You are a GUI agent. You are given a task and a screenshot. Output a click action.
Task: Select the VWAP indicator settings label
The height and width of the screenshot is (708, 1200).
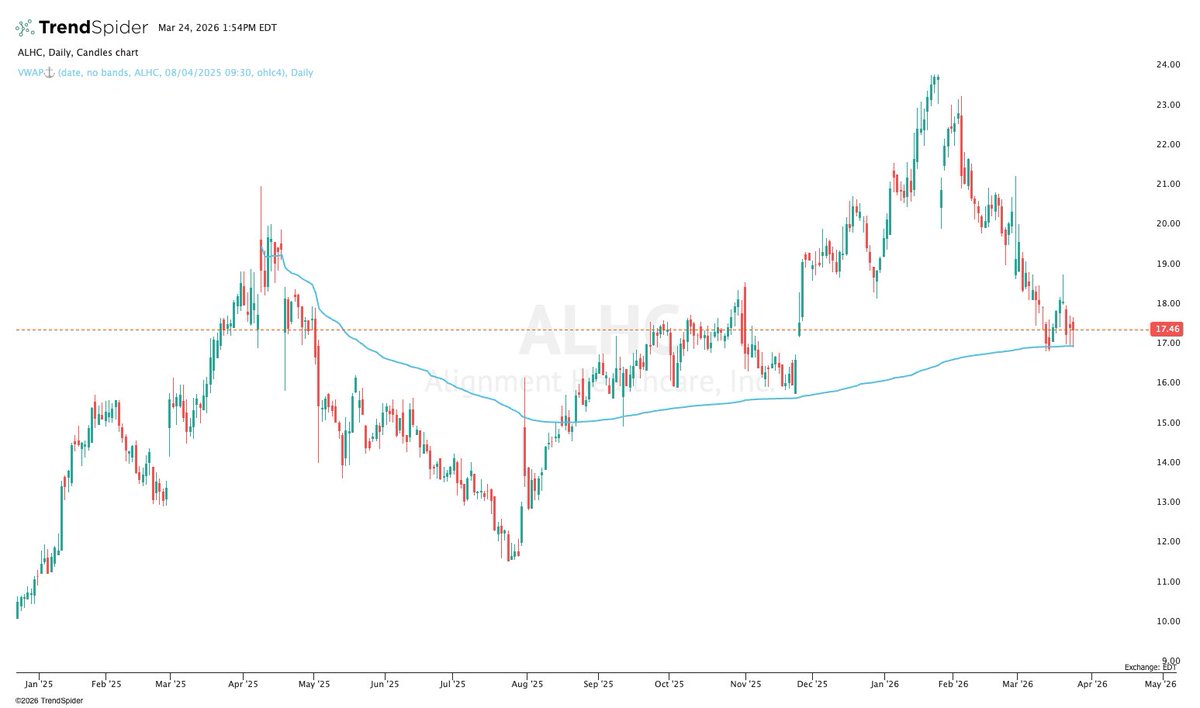[165, 72]
